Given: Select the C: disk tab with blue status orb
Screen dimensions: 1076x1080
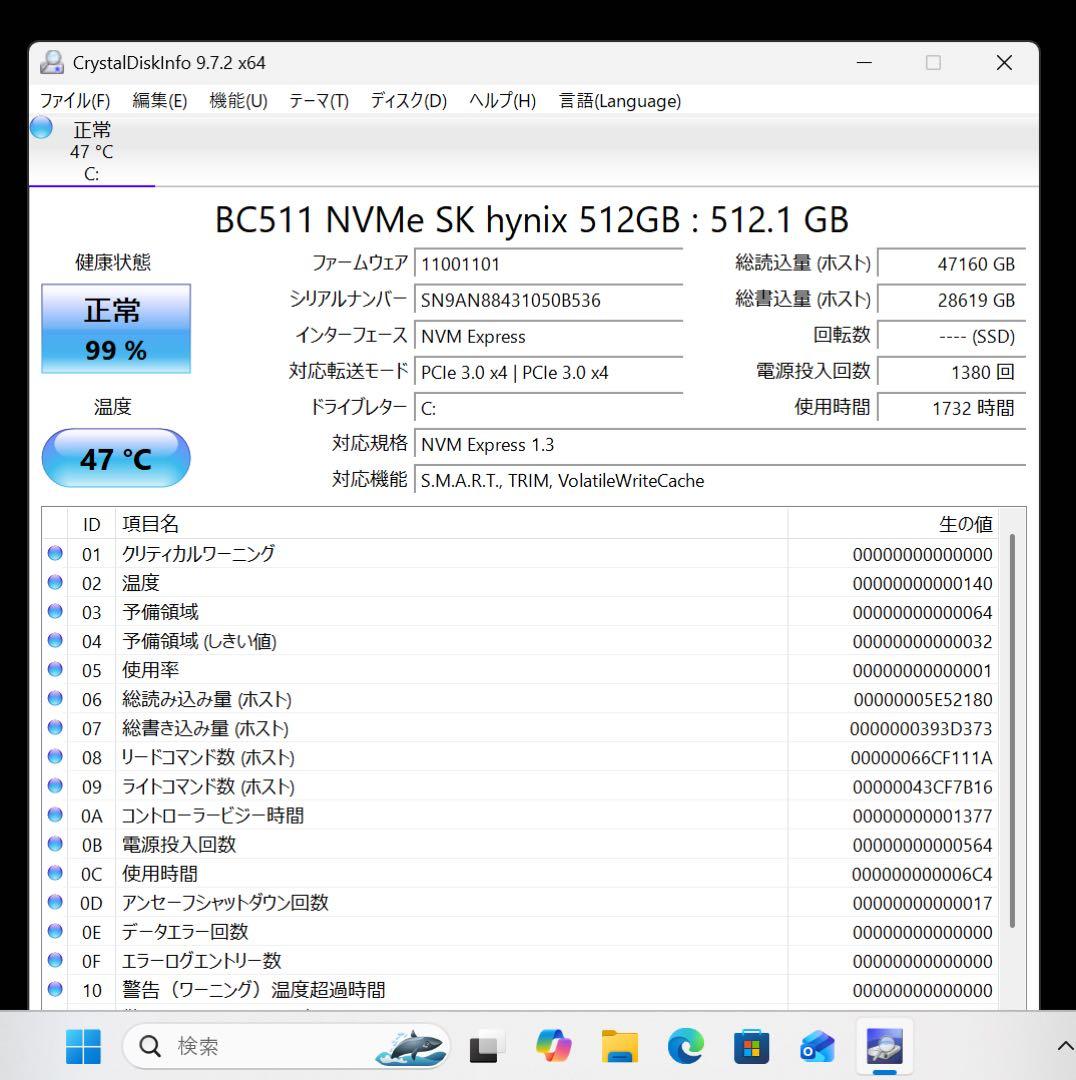Looking at the screenshot, I should 92,151.
